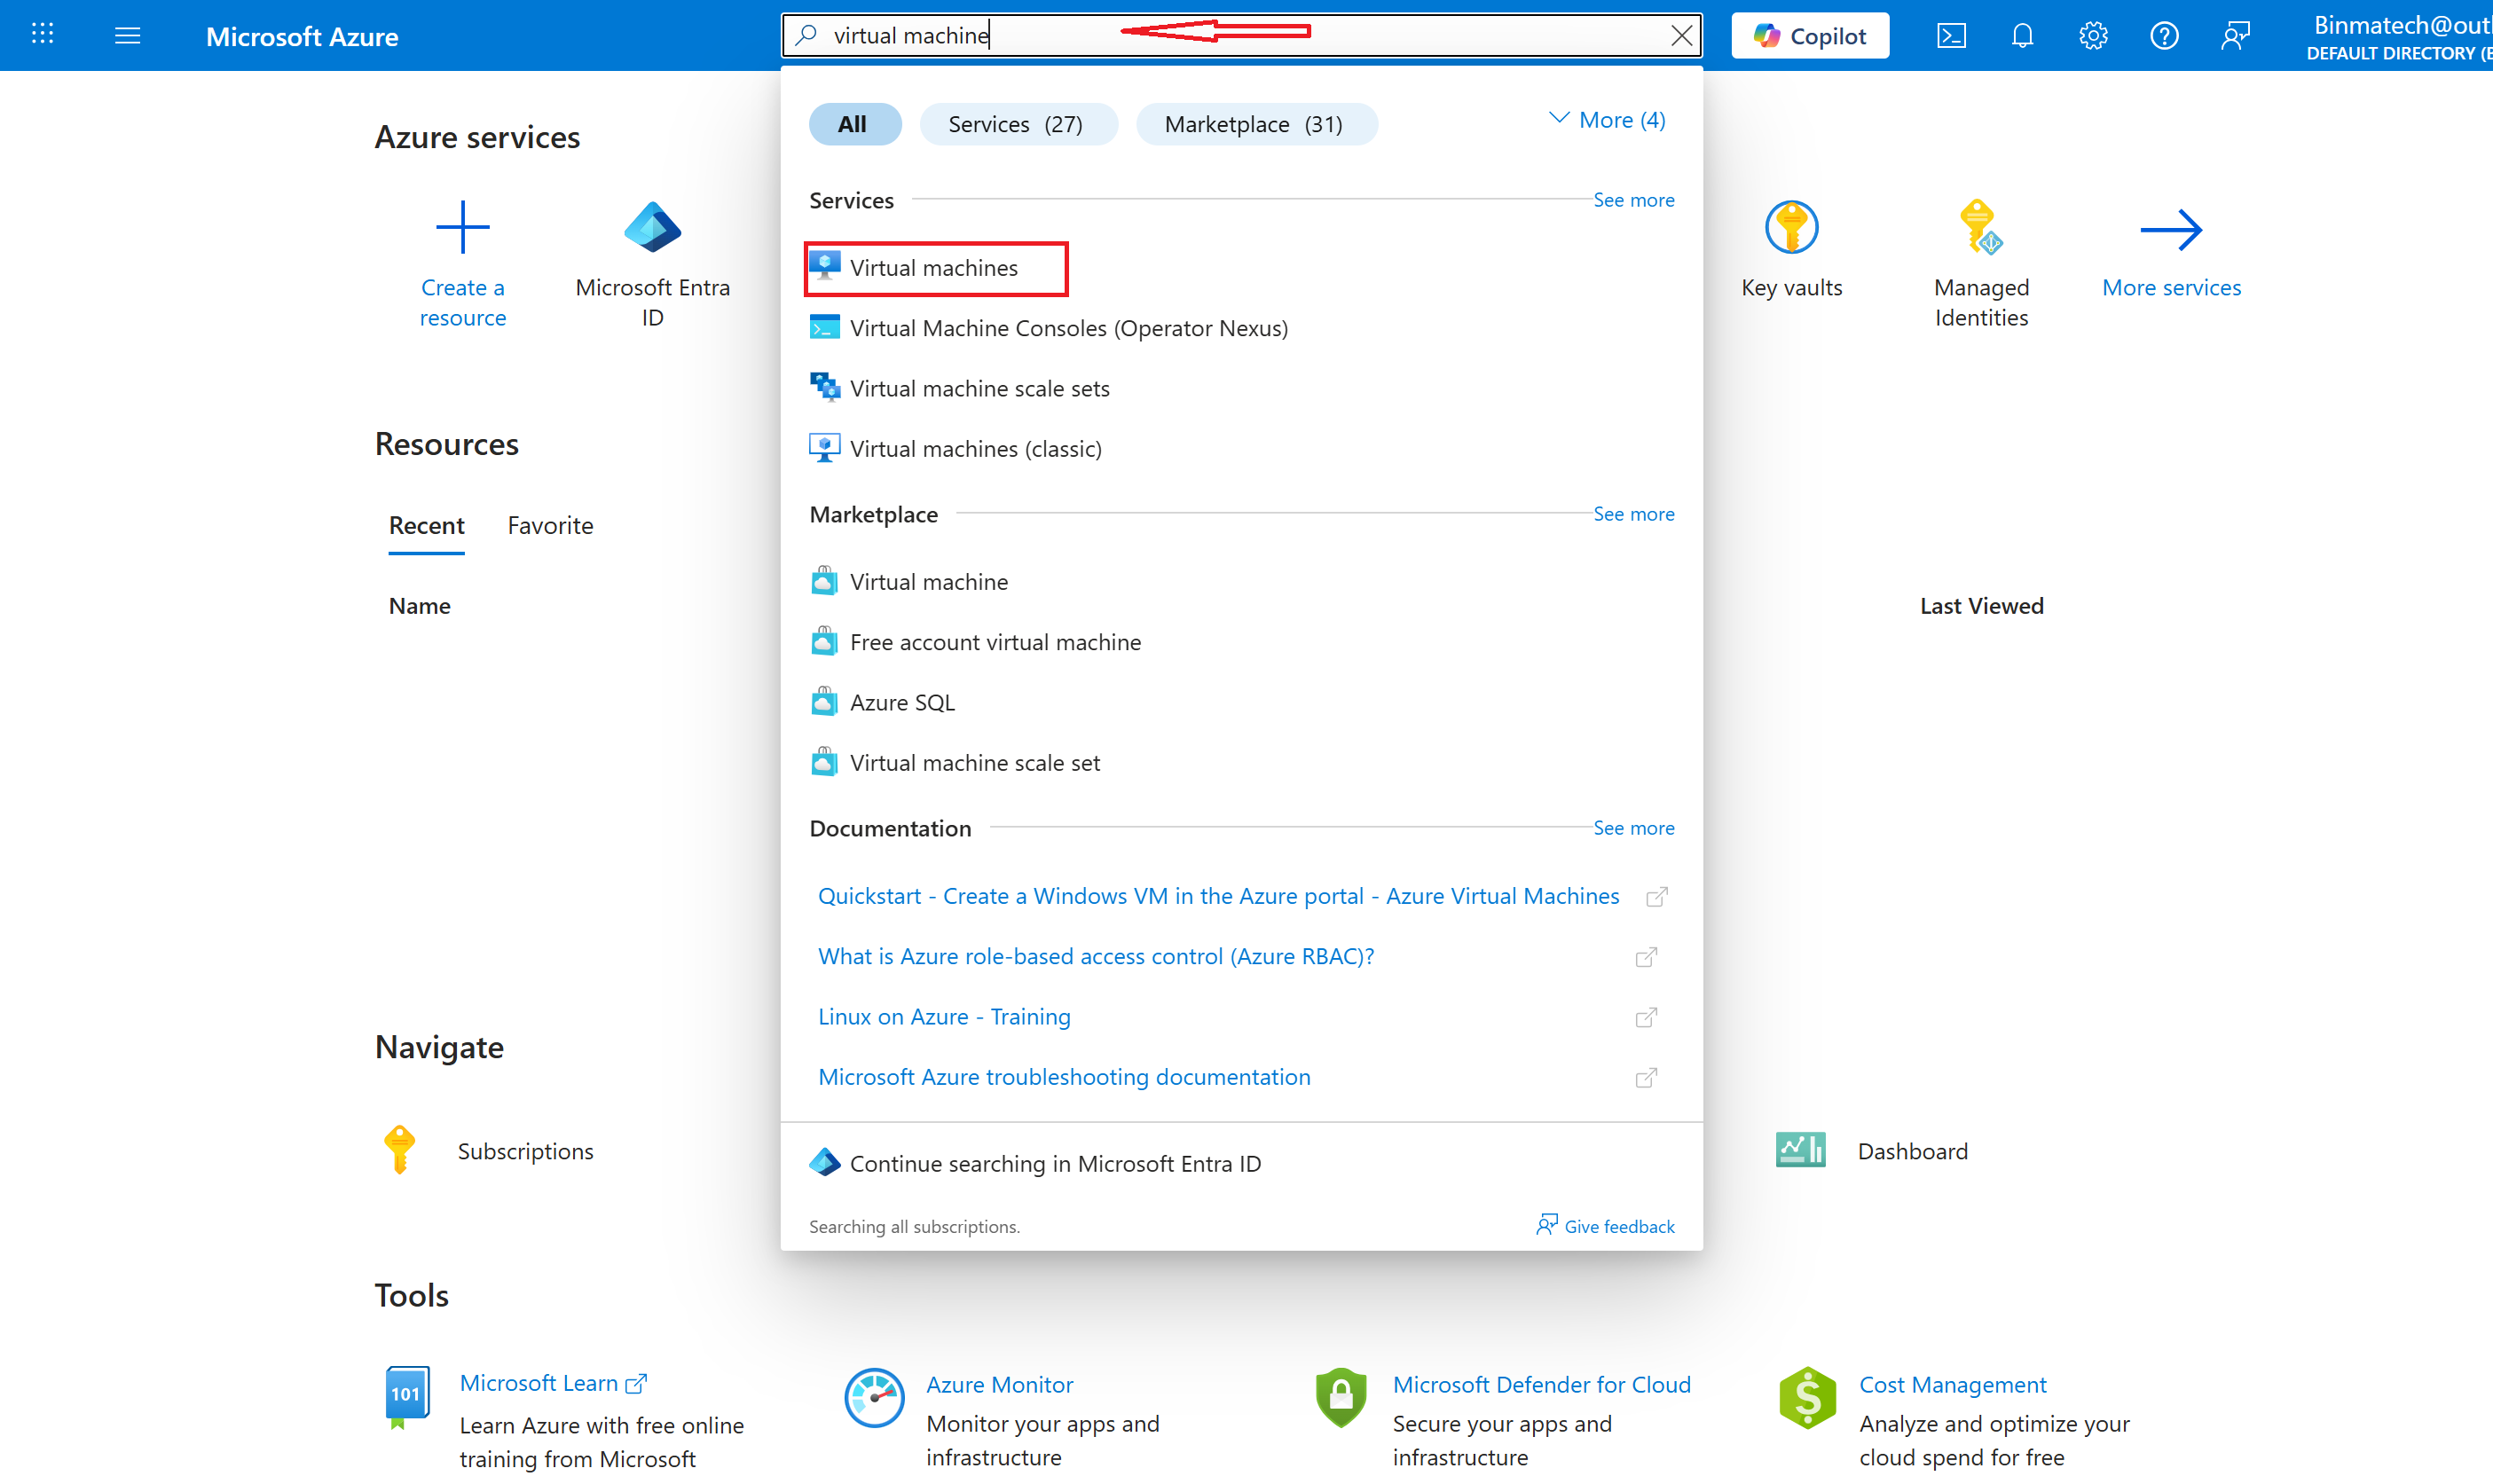Image resolution: width=2493 pixels, height=1484 pixels.
Task: Click See more next to Marketplace
Action: tap(1633, 514)
